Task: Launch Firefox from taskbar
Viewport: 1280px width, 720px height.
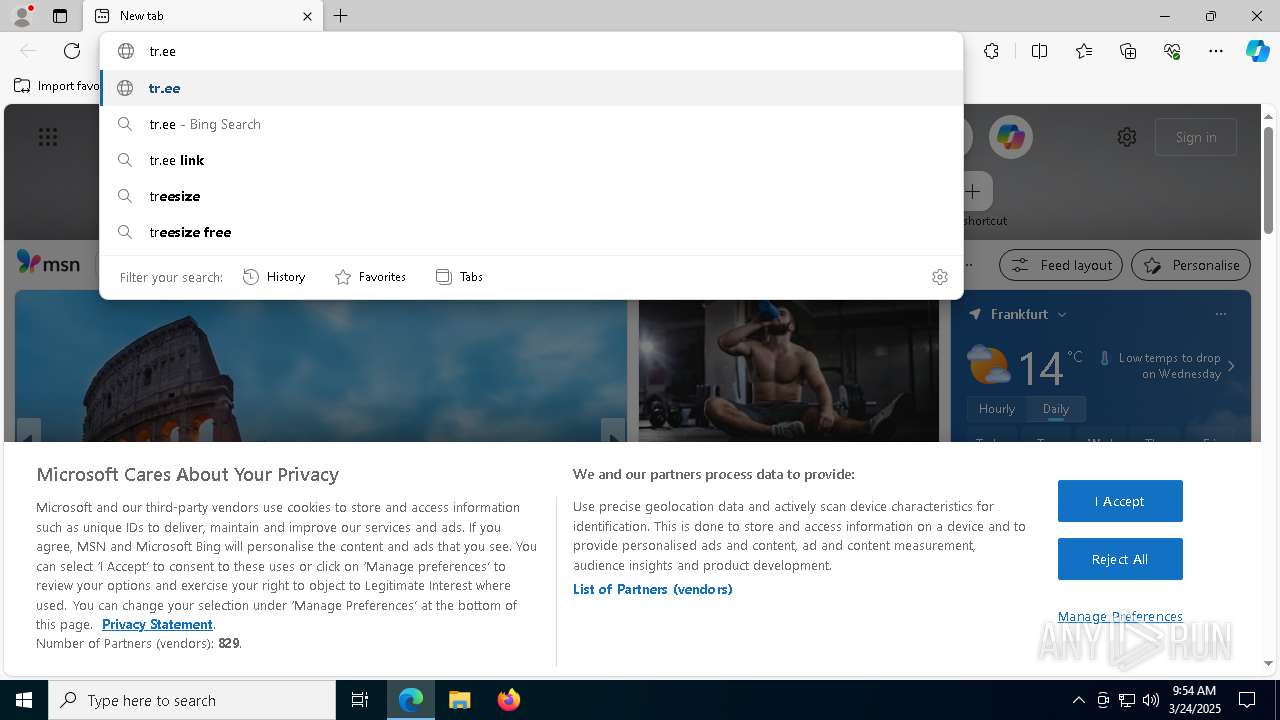Action: [509, 700]
